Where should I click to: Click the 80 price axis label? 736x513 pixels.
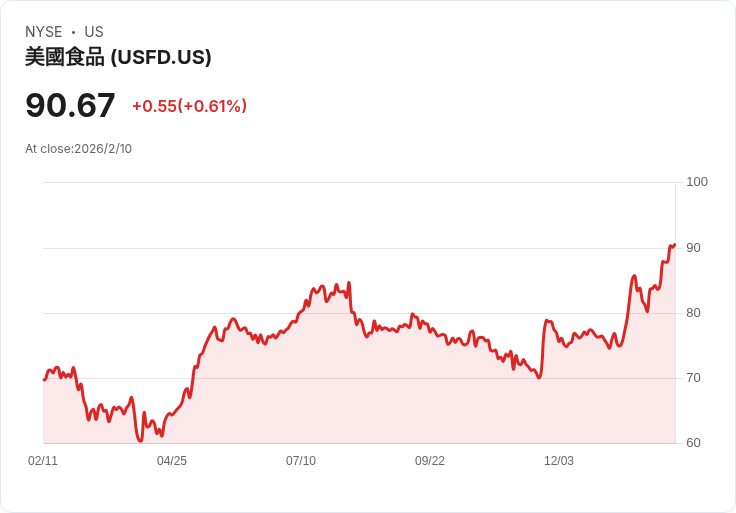coord(694,313)
